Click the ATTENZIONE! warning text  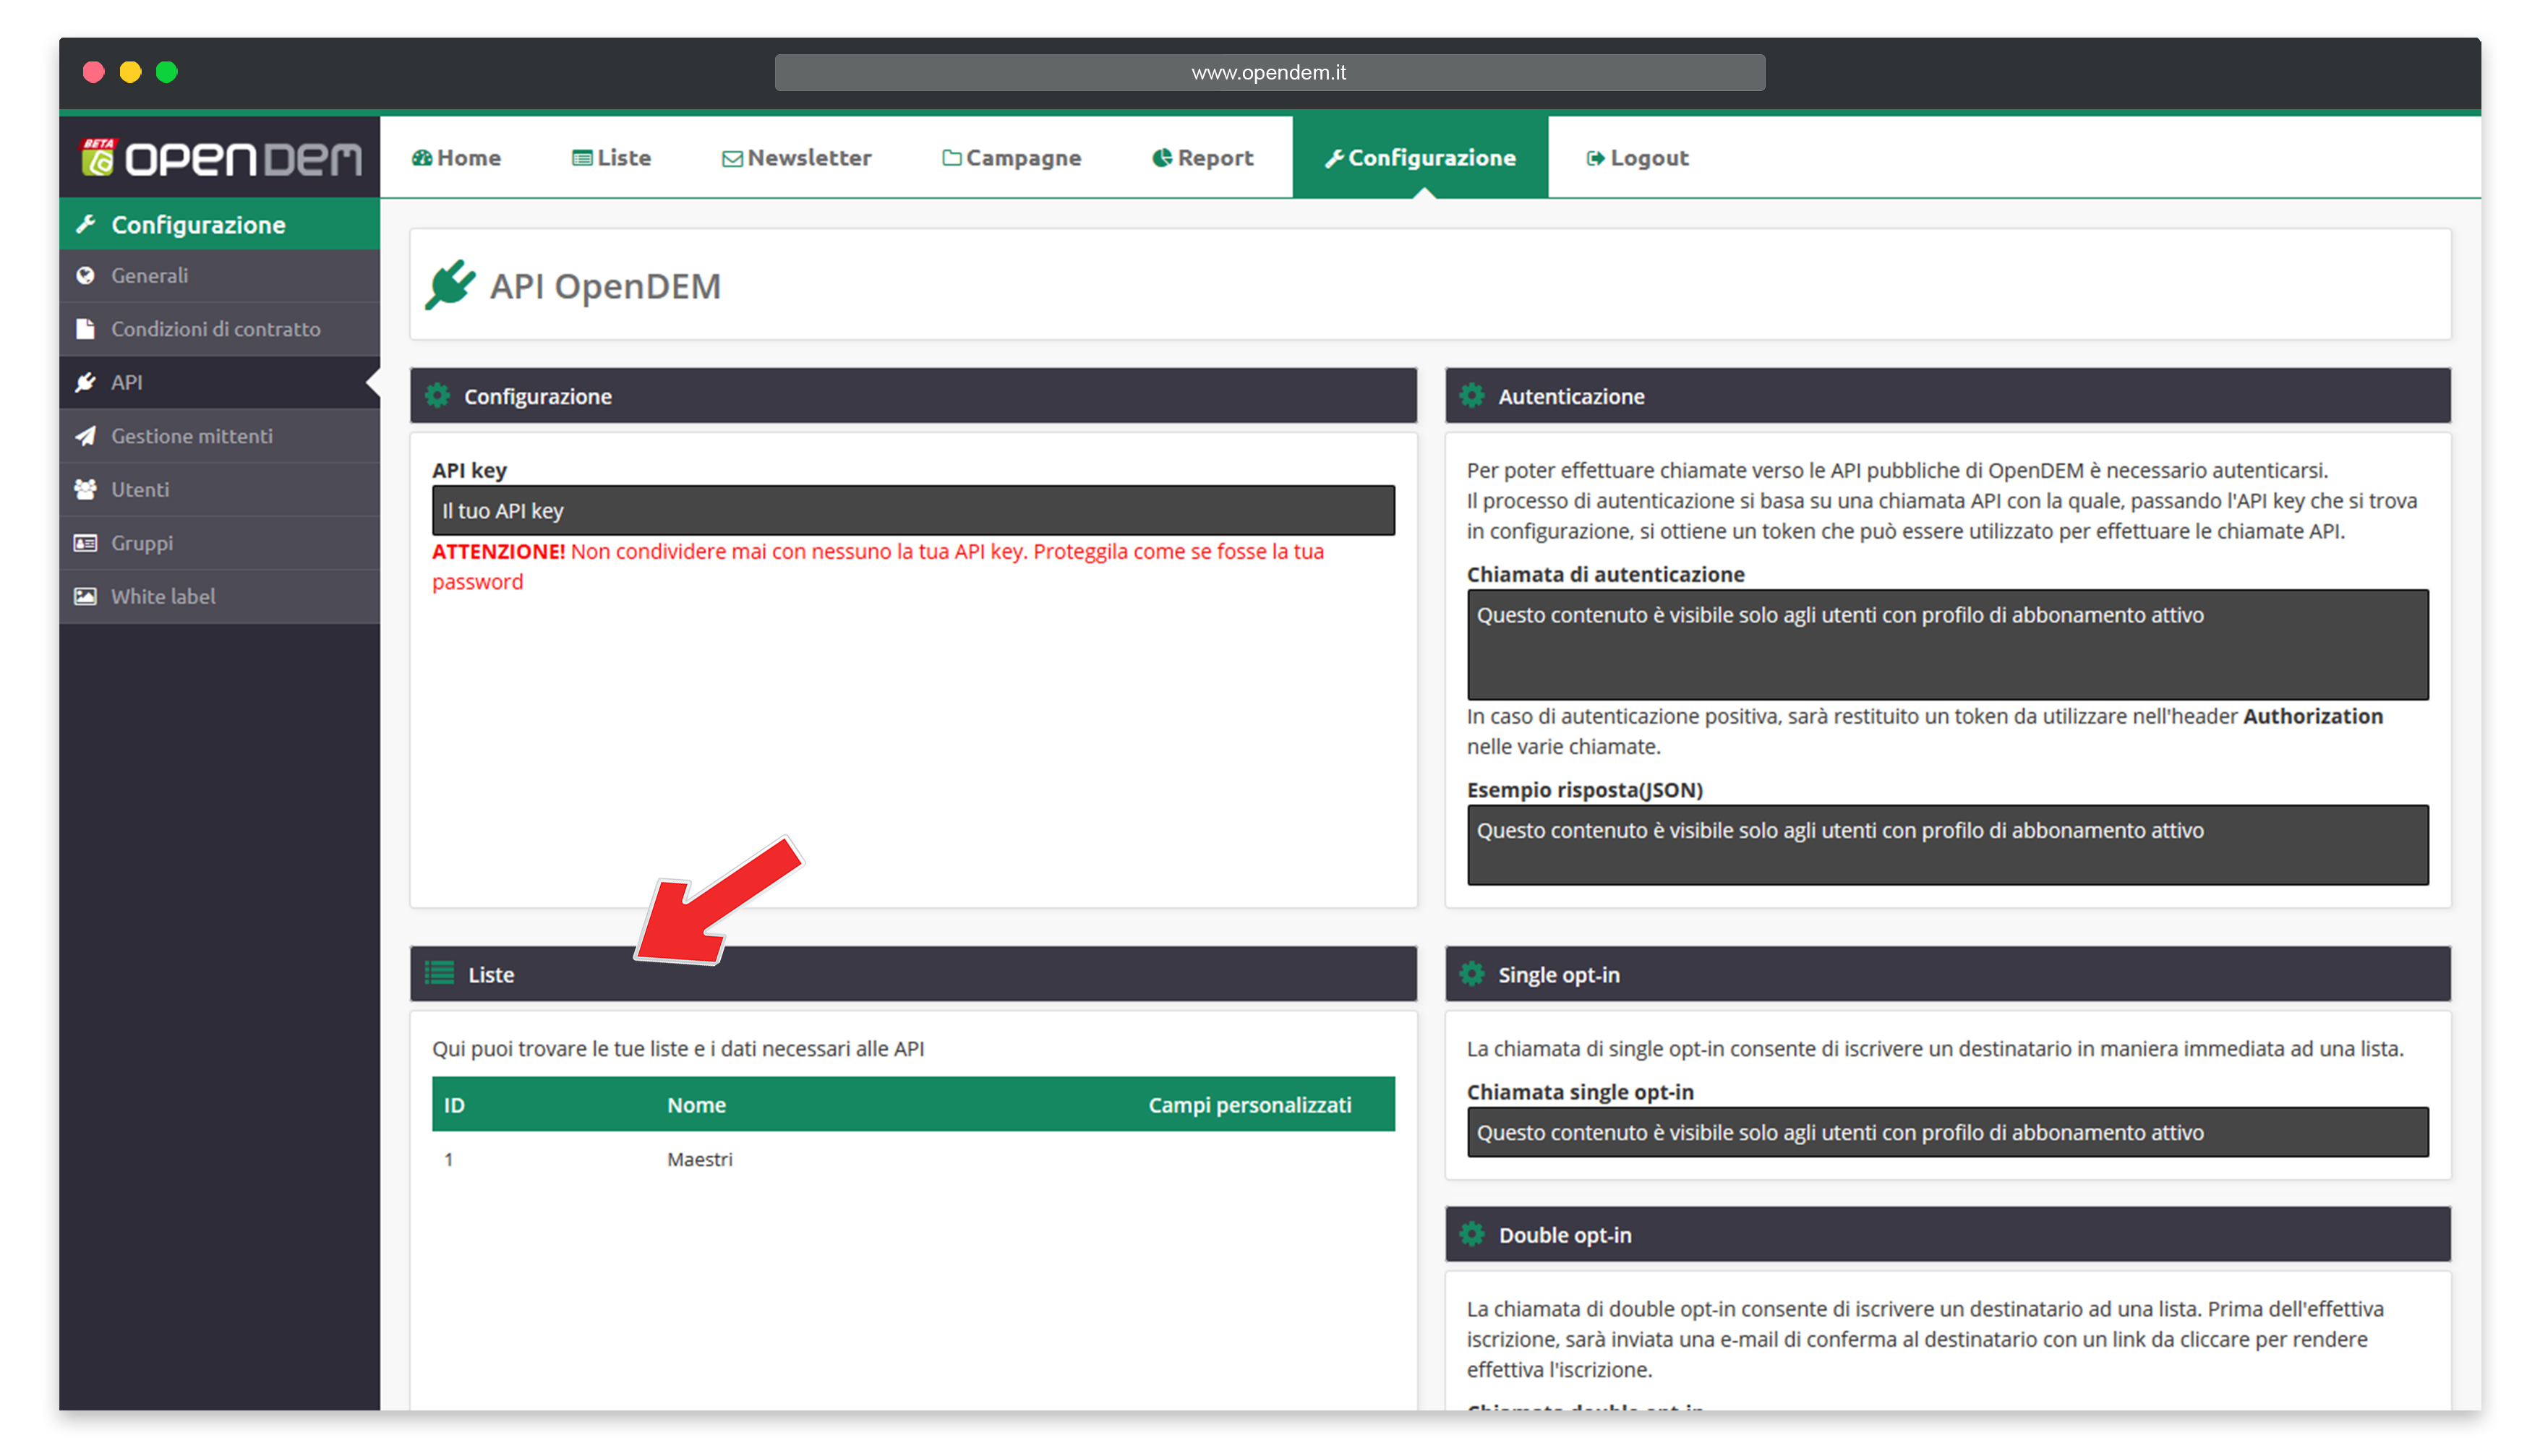coord(498,551)
